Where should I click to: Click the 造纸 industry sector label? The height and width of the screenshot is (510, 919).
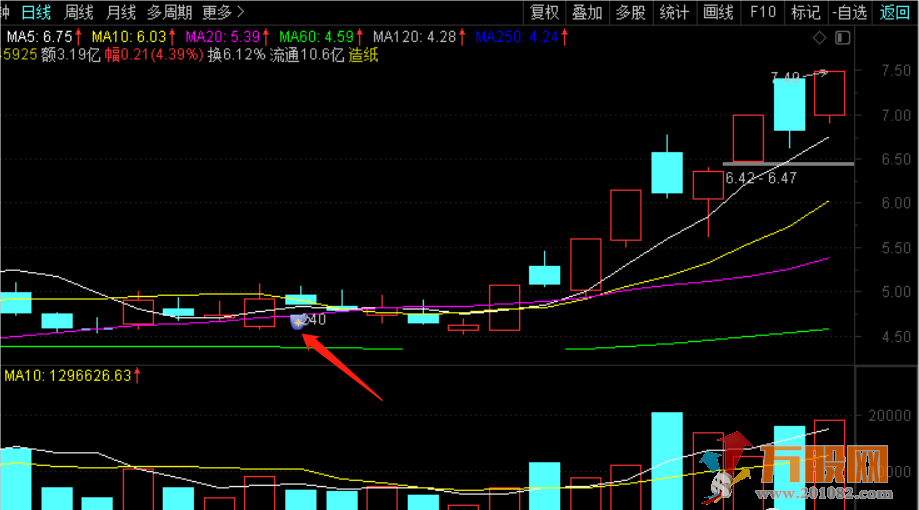tap(363, 56)
